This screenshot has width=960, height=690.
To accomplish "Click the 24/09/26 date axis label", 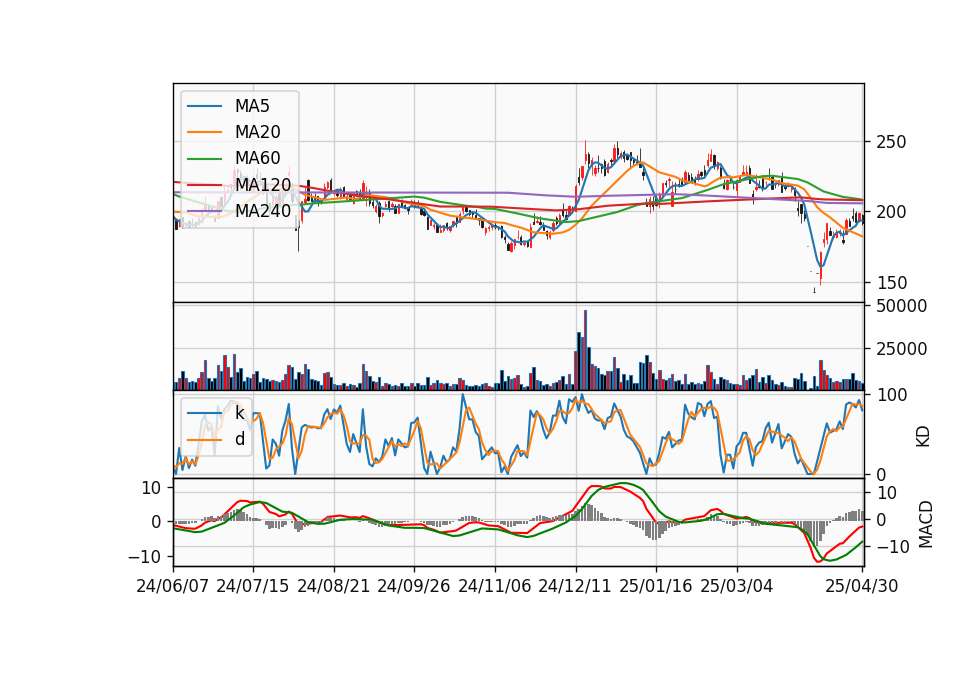I will point(413,586).
